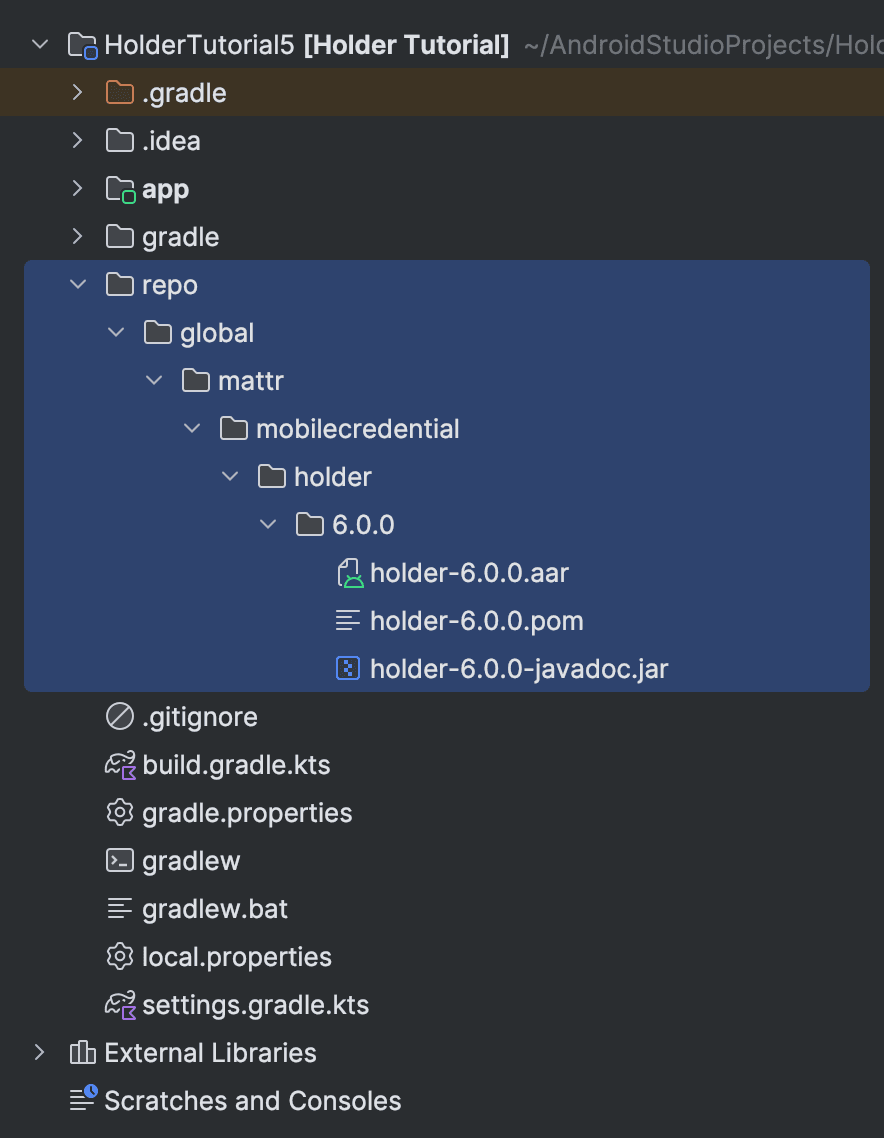Click the Gradle Kotlin icon beside settings.gradle.kts

tap(120, 1005)
